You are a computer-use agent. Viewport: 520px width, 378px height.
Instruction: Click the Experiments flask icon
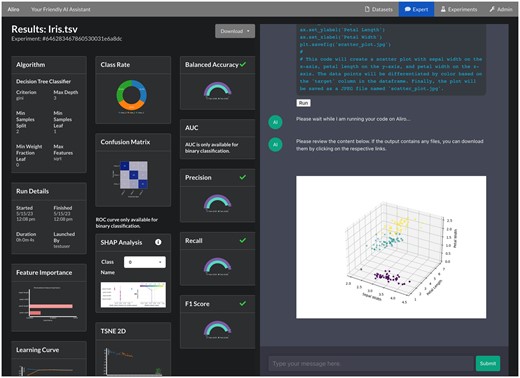[443, 9]
